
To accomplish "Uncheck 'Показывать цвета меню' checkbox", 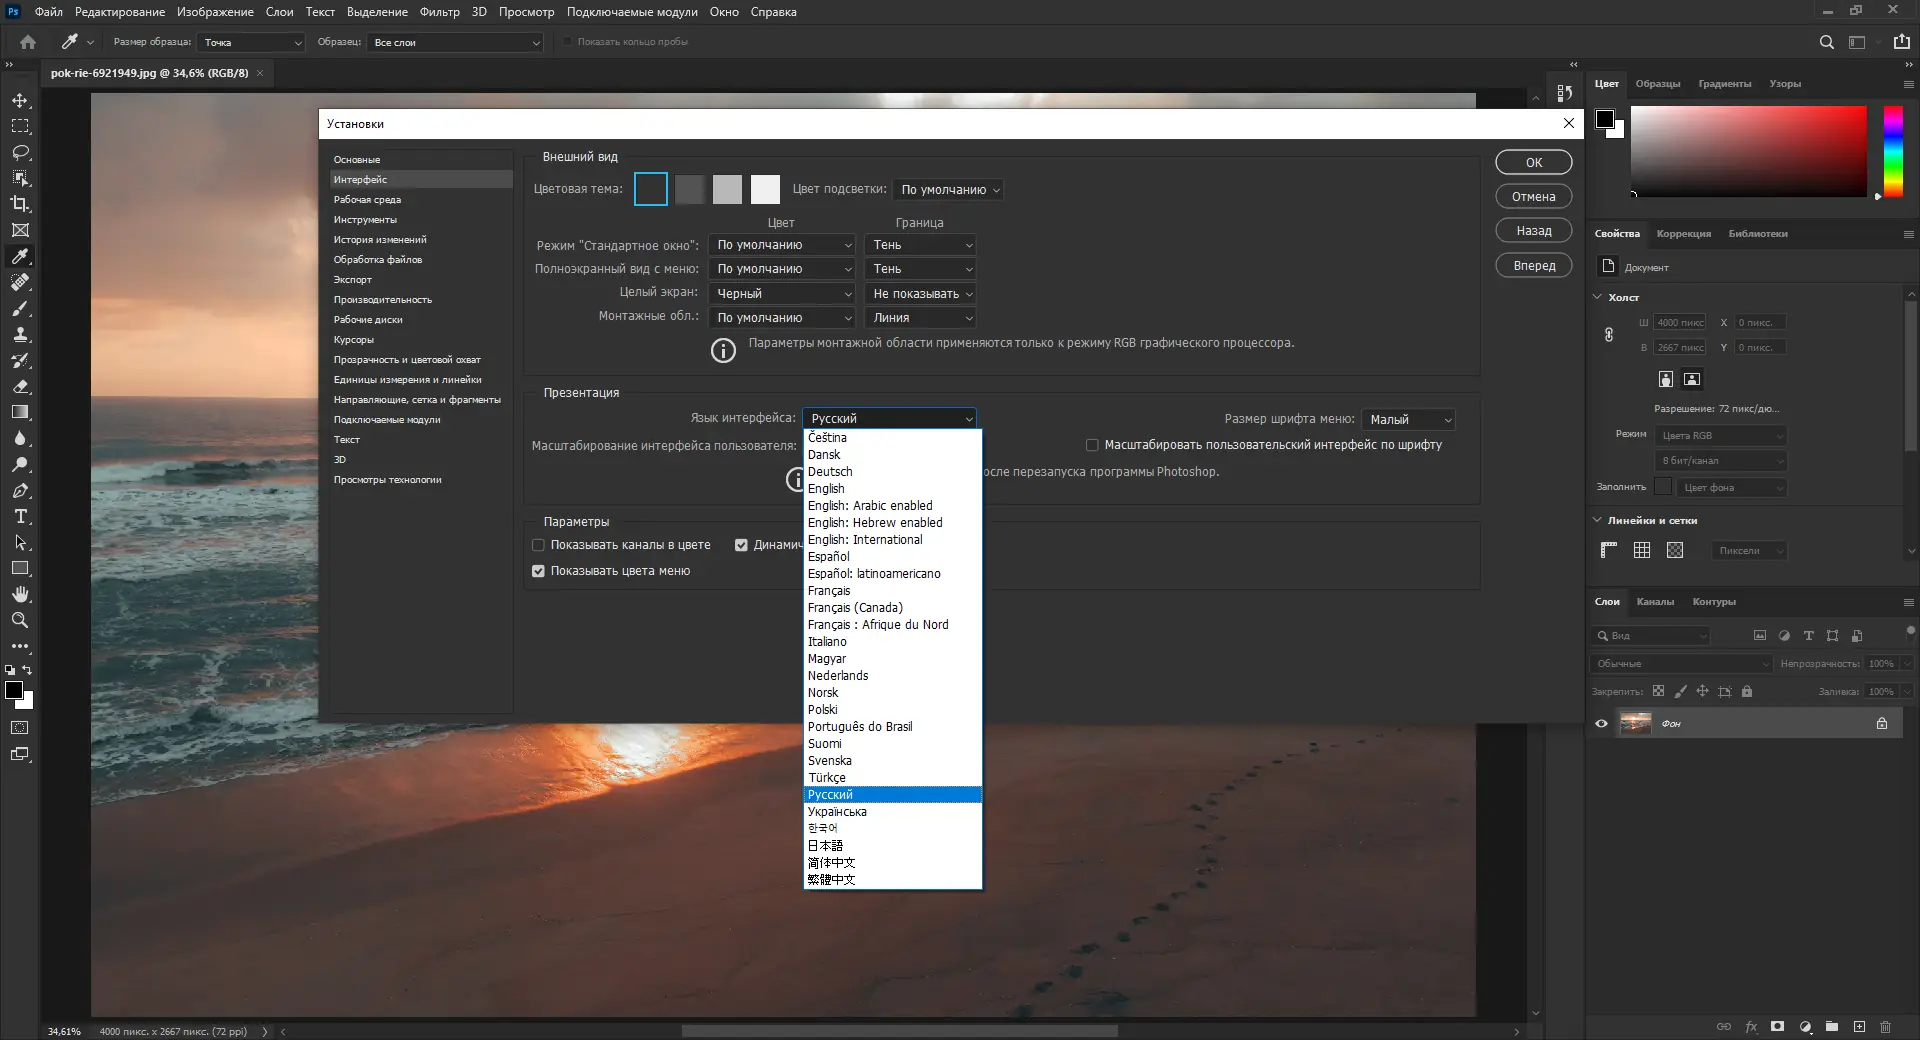I will (x=538, y=571).
